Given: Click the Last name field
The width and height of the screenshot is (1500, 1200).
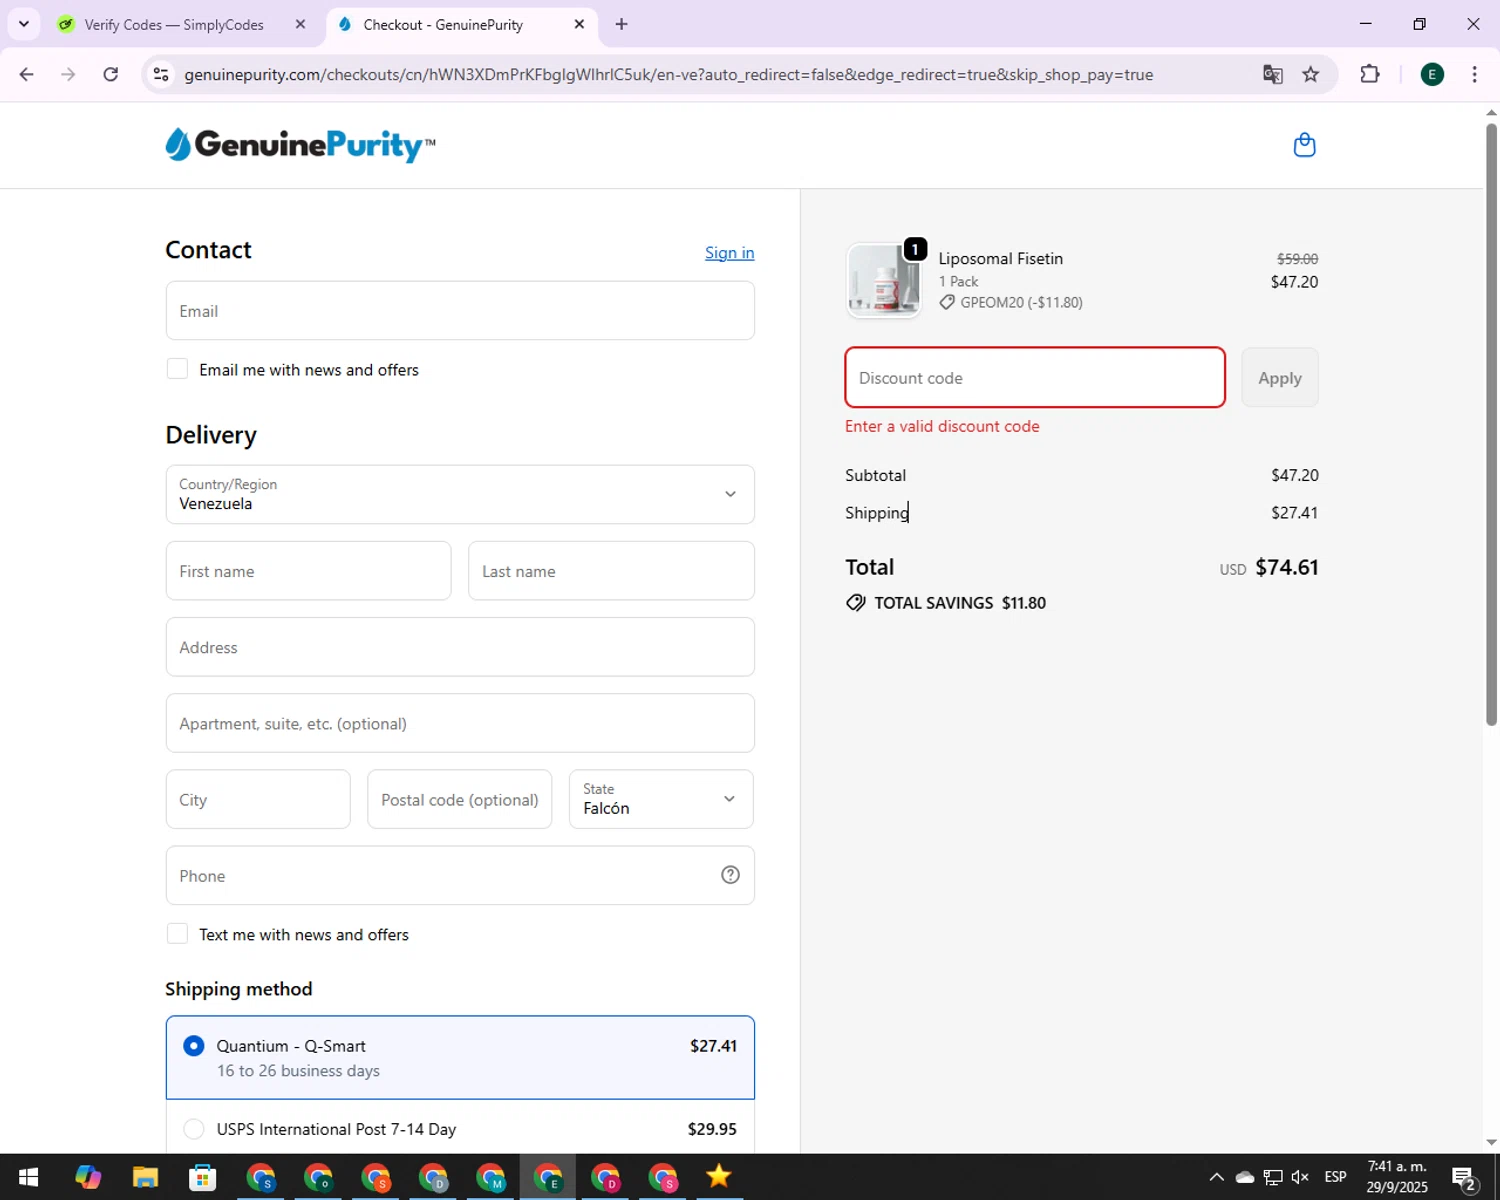Looking at the screenshot, I should click(611, 571).
